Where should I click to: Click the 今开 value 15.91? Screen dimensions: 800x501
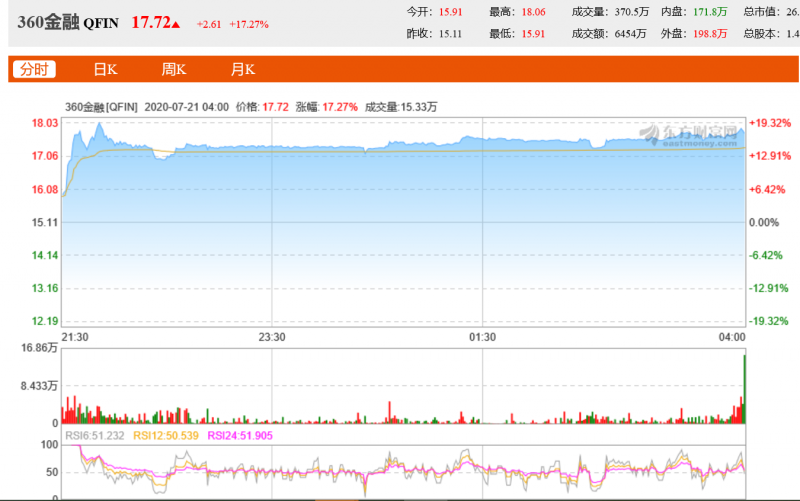click(x=451, y=12)
